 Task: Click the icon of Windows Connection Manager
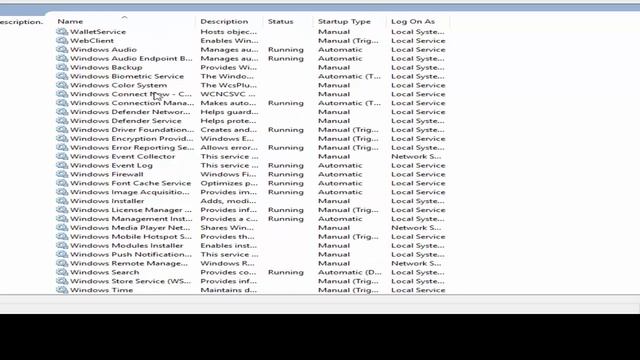[x=62, y=103]
